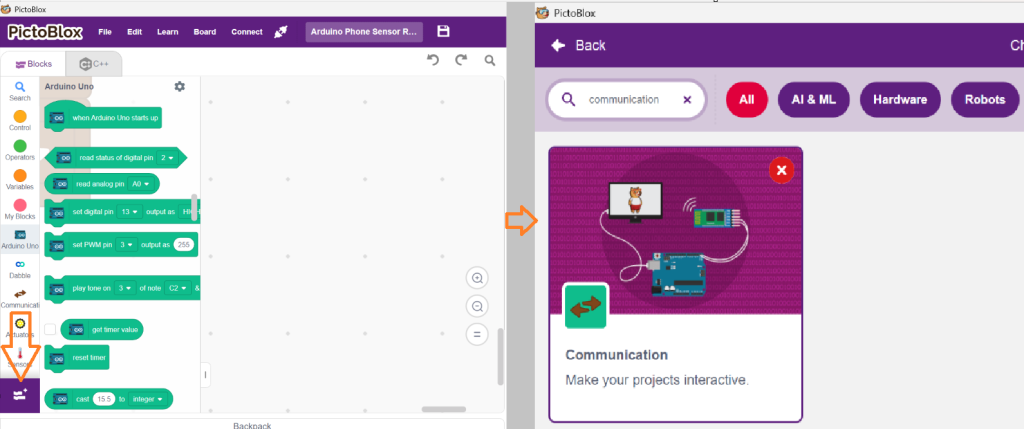Undo the last action in the workspace

(432, 60)
